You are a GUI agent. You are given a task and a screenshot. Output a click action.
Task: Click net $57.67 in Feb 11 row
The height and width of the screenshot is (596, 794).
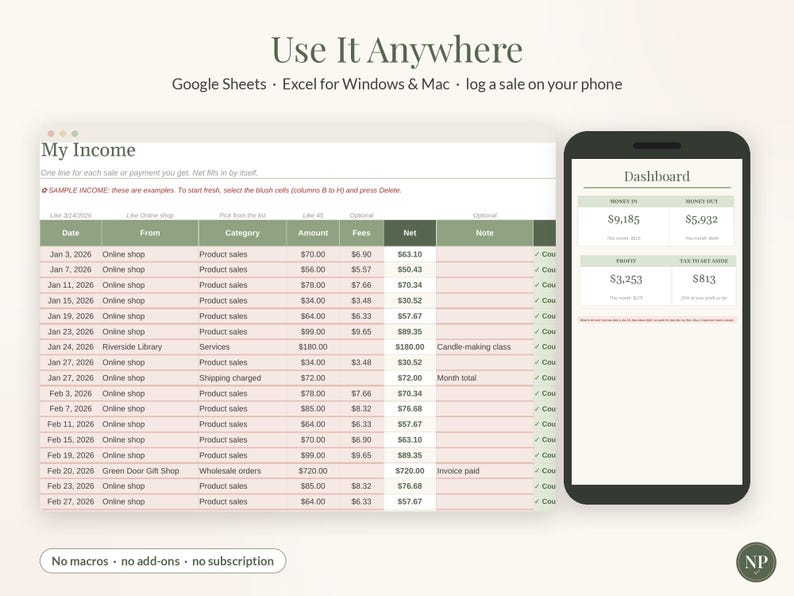(x=410, y=424)
